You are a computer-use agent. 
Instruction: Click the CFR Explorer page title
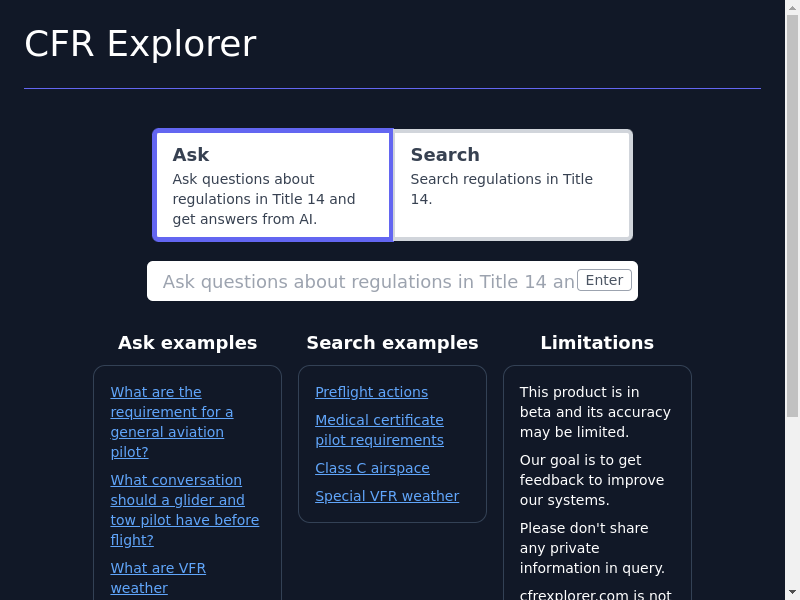click(140, 44)
